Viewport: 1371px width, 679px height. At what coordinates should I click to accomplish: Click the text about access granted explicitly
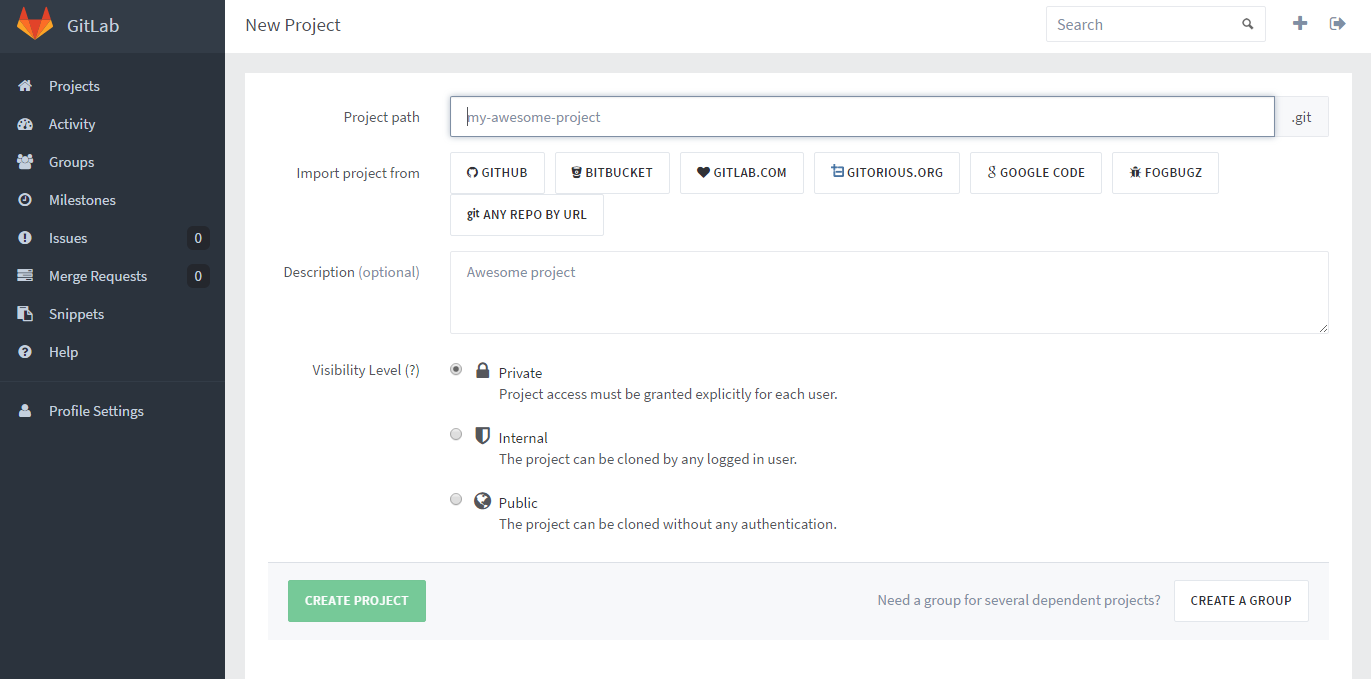[x=668, y=394]
